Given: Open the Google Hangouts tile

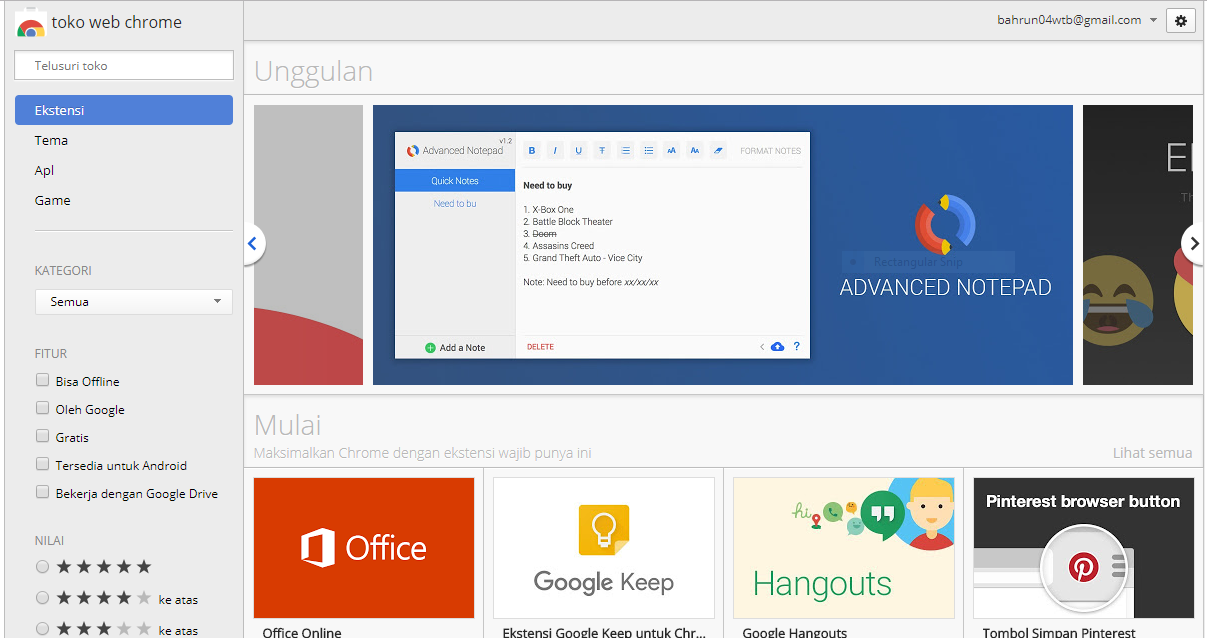Looking at the screenshot, I should (844, 548).
